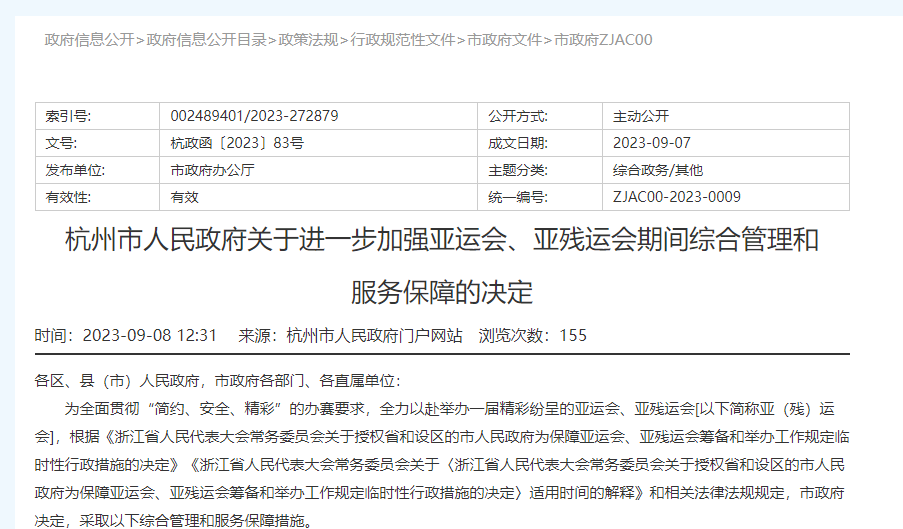Screen dimensions: 903x529
Task: Open the 政府信息公开 breadcrumb link
Action: coord(89,40)
